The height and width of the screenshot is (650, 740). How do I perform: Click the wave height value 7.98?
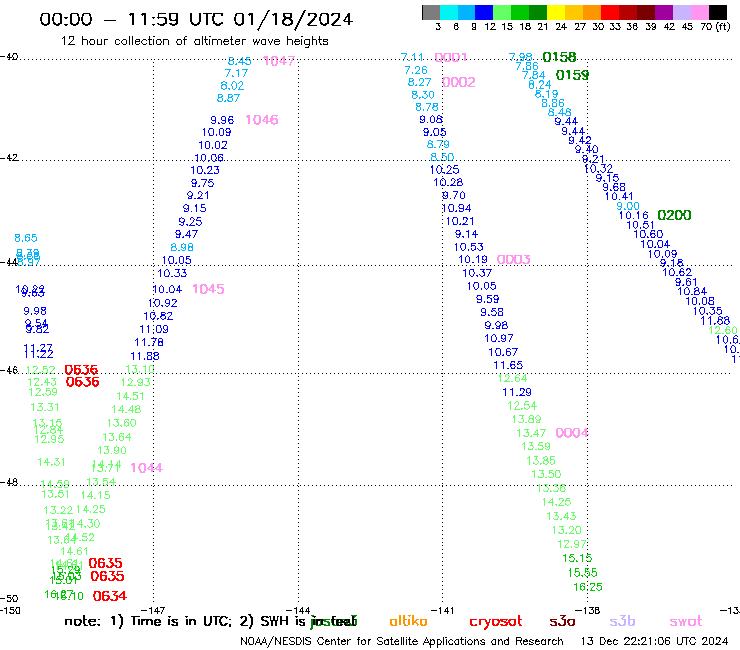click(x=521, y=57)
